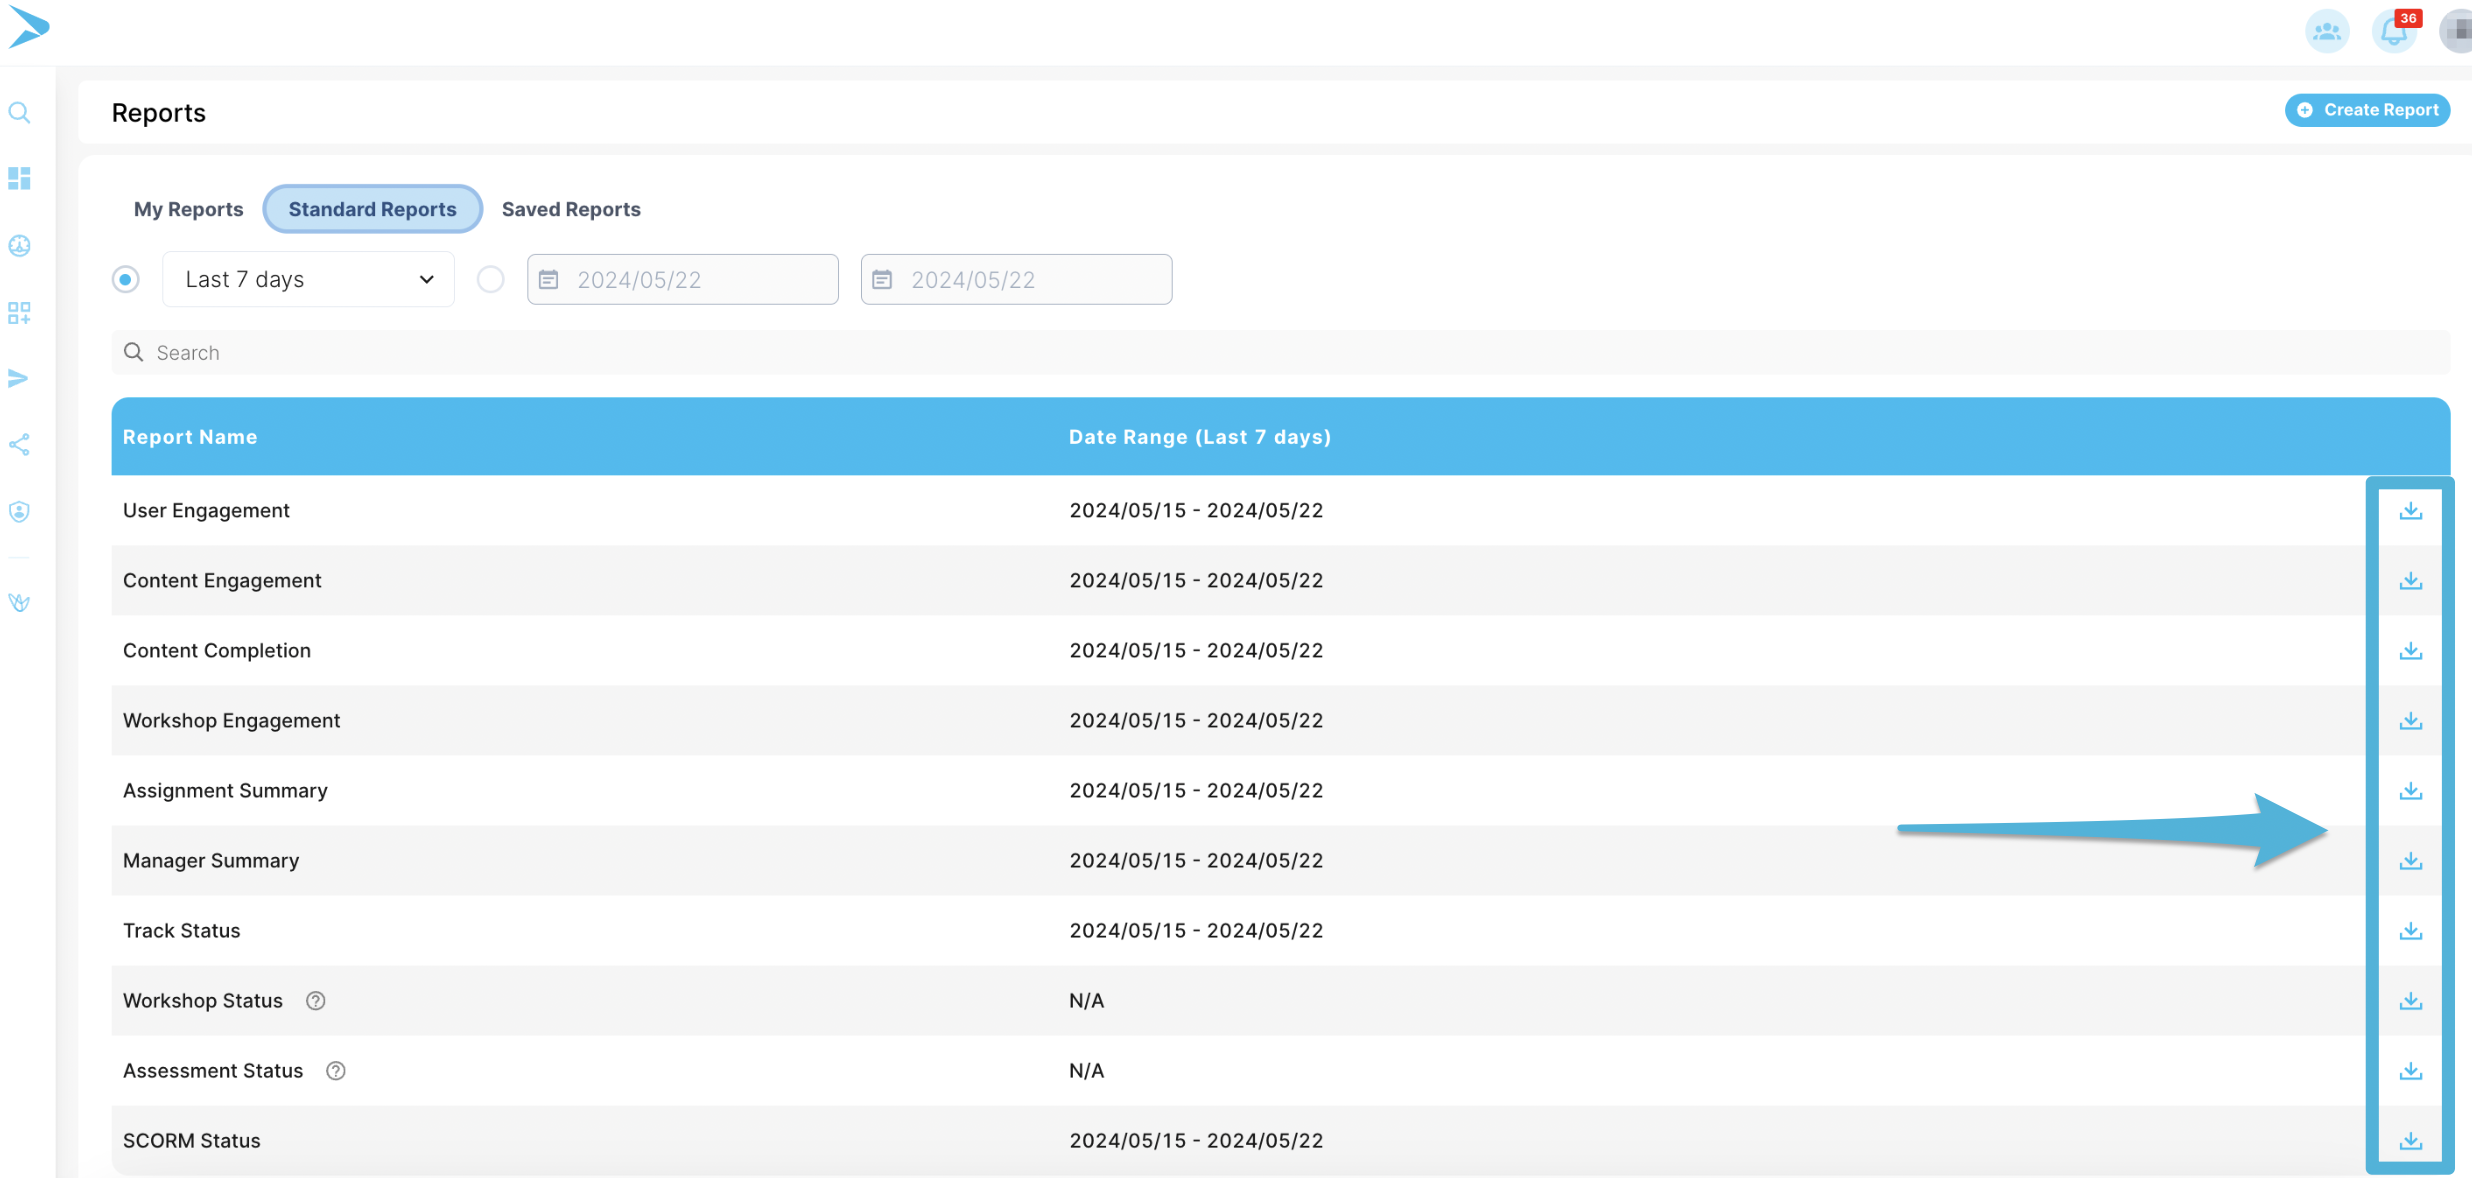Image resolution: width=2472 pixels, height=1178 pixels.
Task: Click the Workshop Status help icon
Action: [316, 1001]
